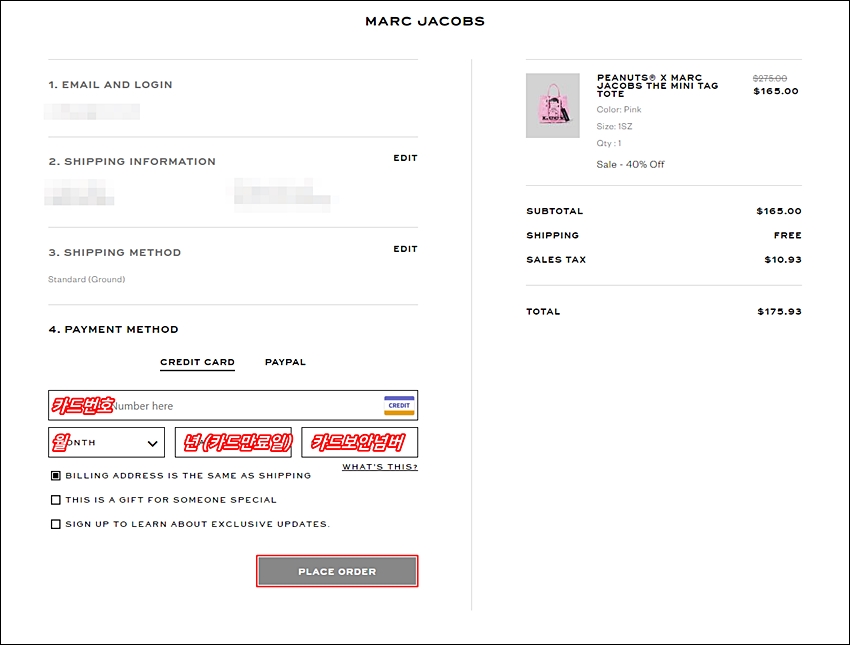Screen dimensions: 850x645
Task: Click the subtotal amount $165.00
Action: point(779,211)
